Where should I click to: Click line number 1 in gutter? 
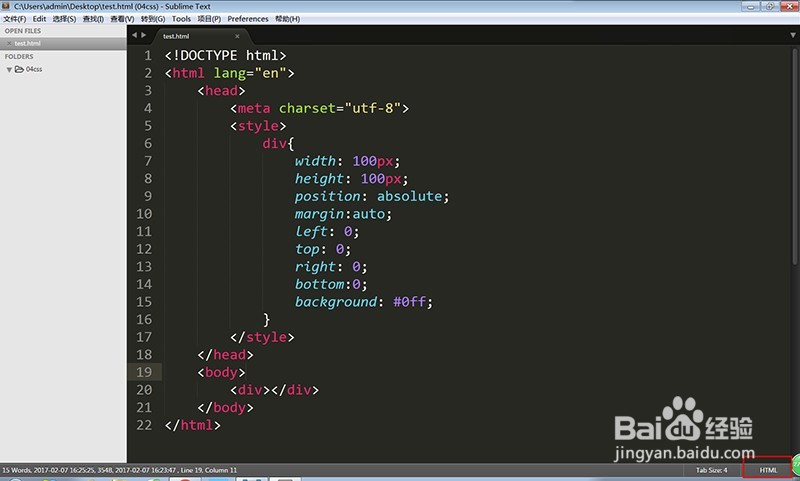pos(147,56)
